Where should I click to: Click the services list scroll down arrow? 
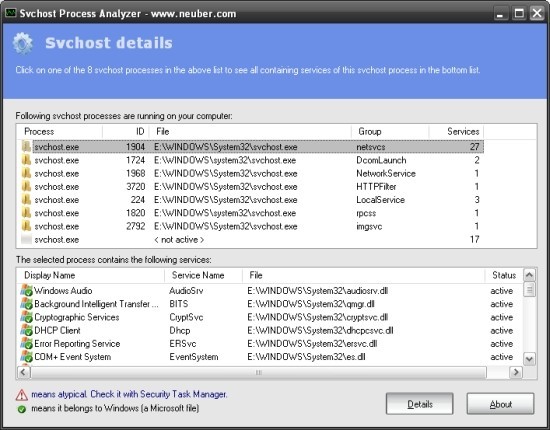[x=529, y=359]
